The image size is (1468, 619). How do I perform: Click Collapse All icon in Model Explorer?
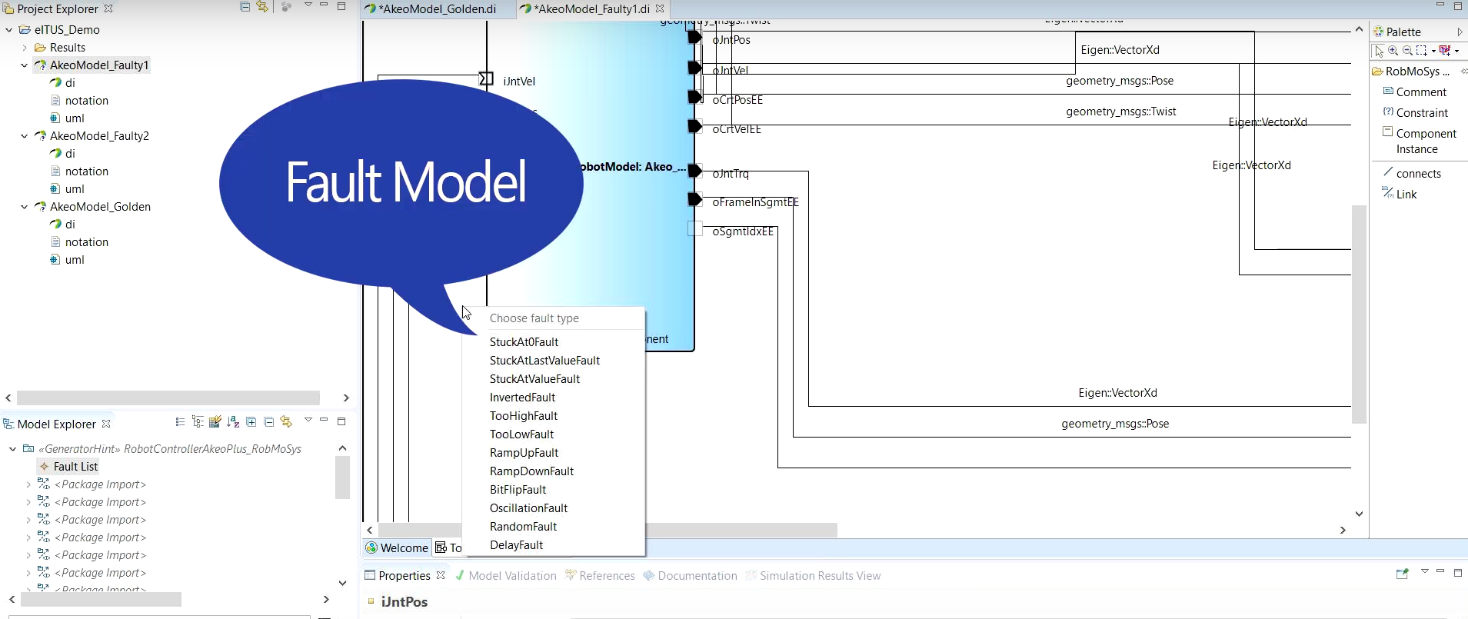pos(268,423)
